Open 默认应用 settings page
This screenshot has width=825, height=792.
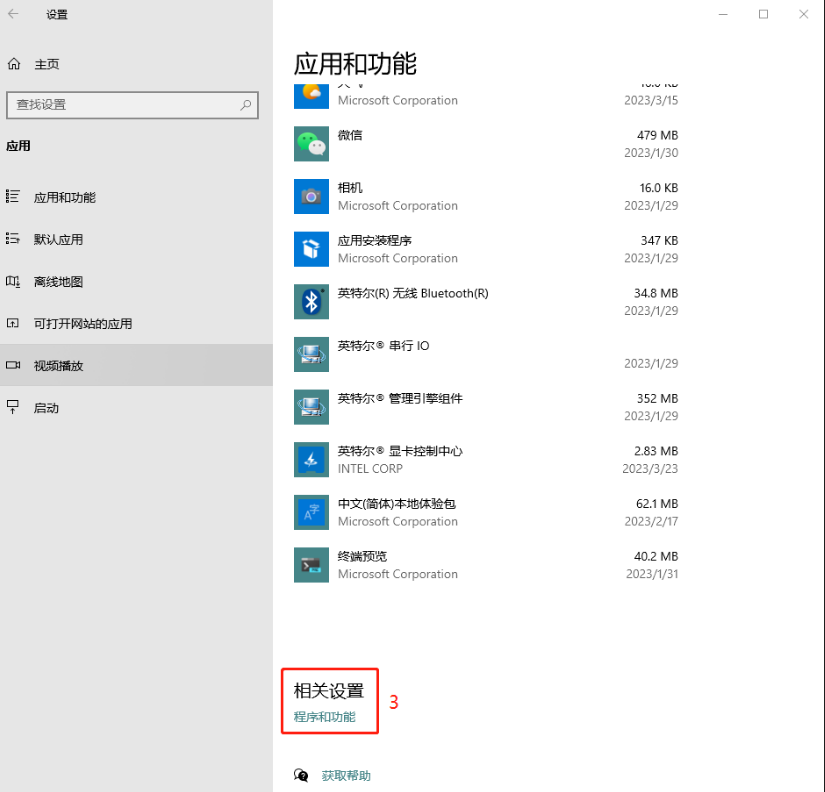58,239
